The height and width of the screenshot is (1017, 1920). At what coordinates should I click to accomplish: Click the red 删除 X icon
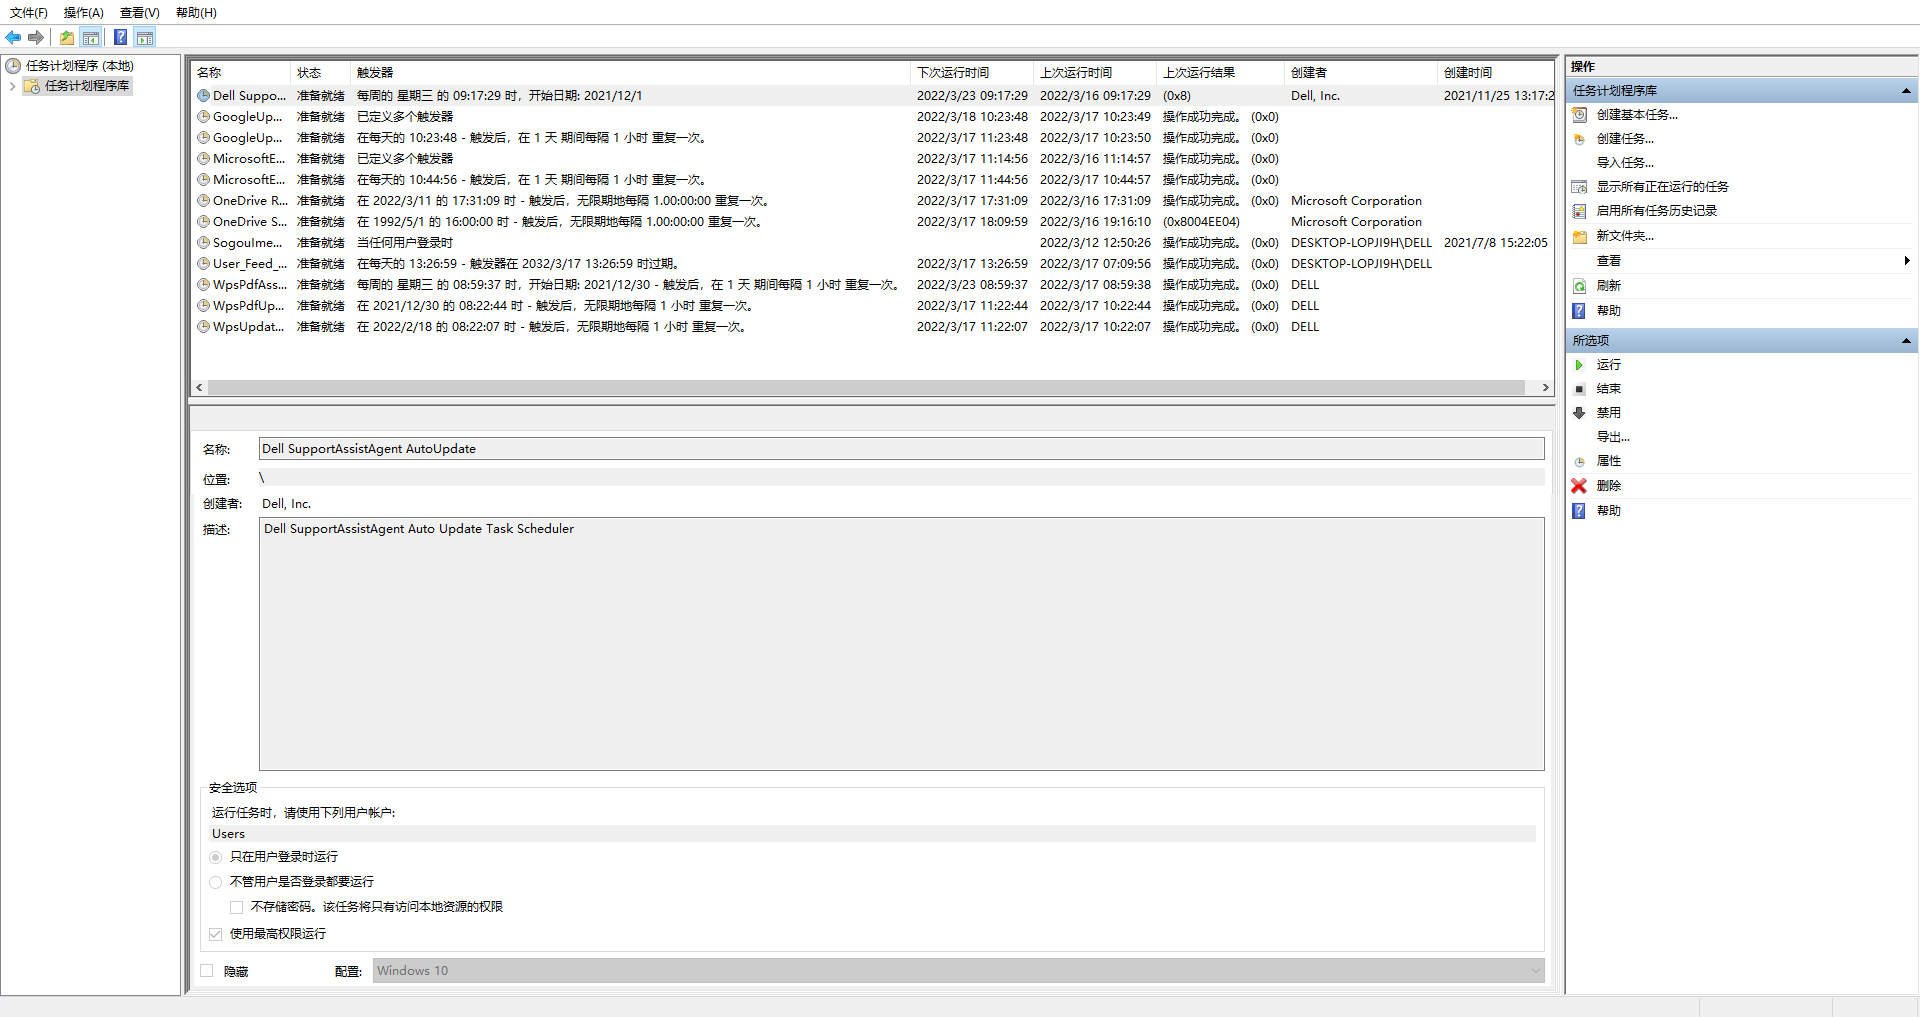click(x=1580, y=486)
